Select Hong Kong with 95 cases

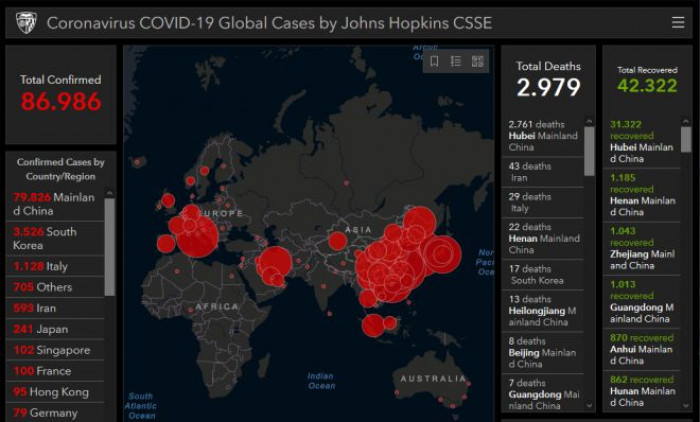pos(55,392)
